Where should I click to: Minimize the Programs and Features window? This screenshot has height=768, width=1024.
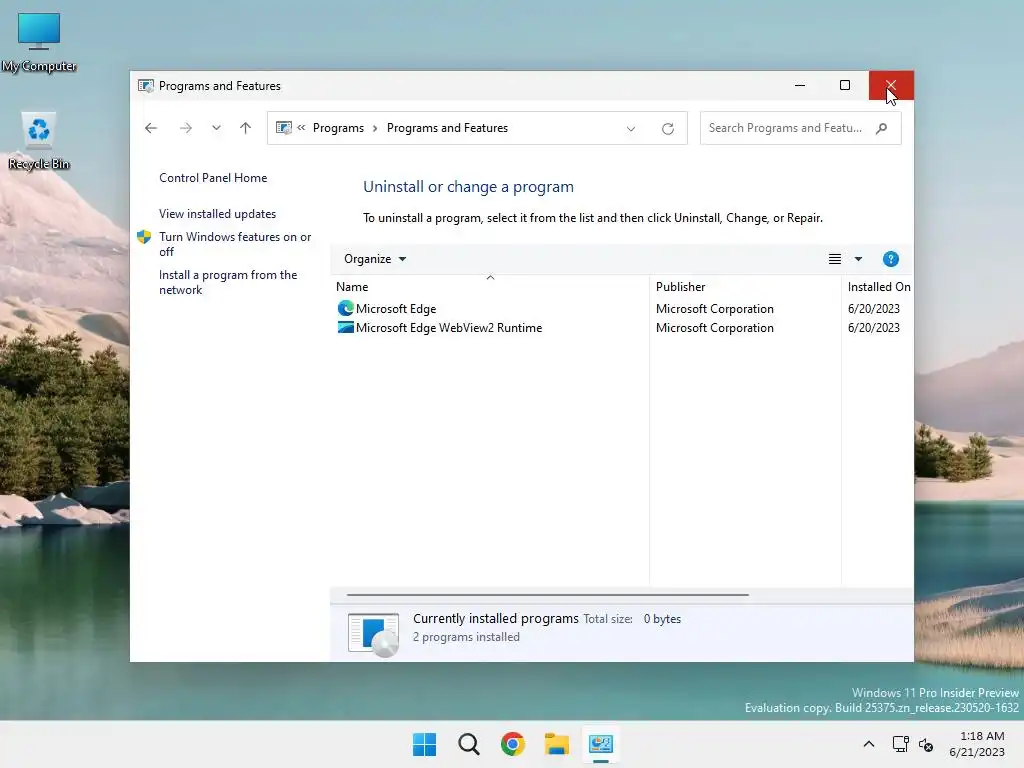799,86
